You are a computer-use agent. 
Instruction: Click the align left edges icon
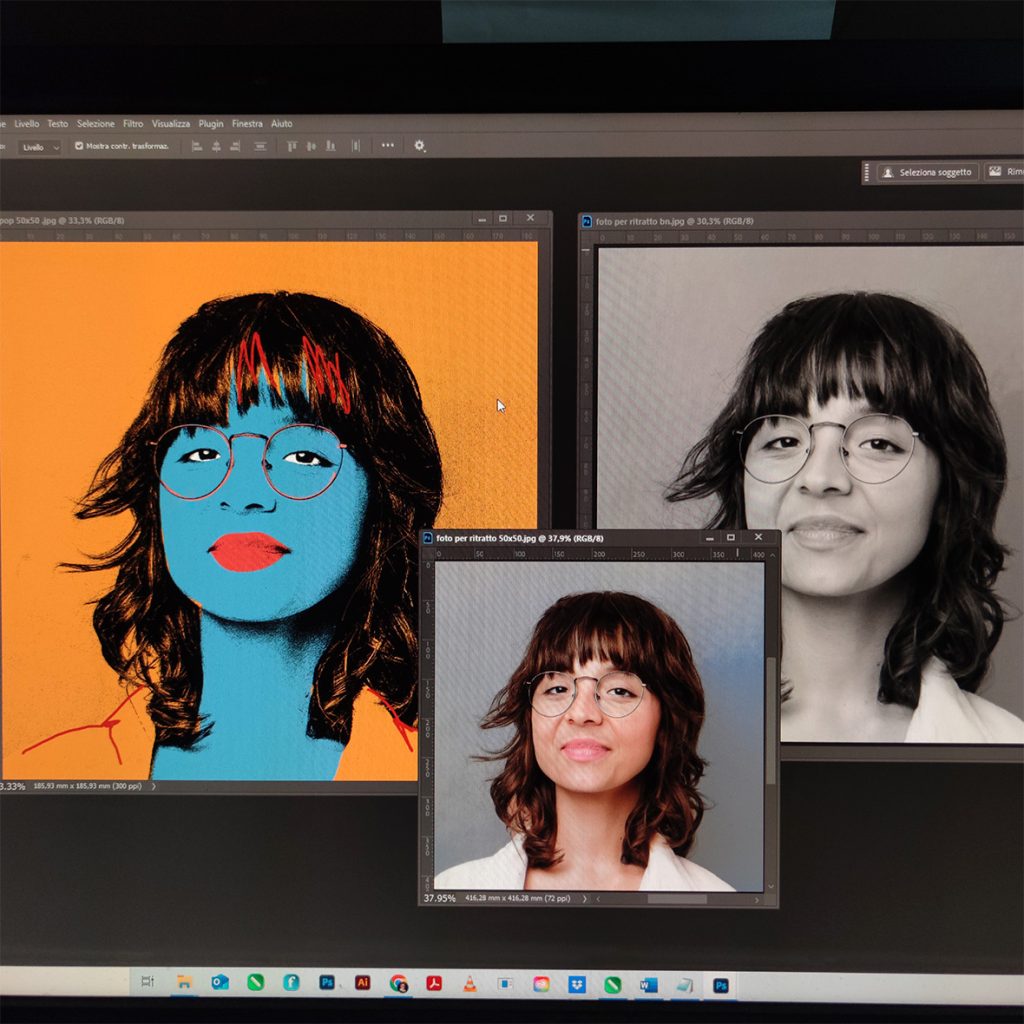pyautogui.click(x=196, y=146)
